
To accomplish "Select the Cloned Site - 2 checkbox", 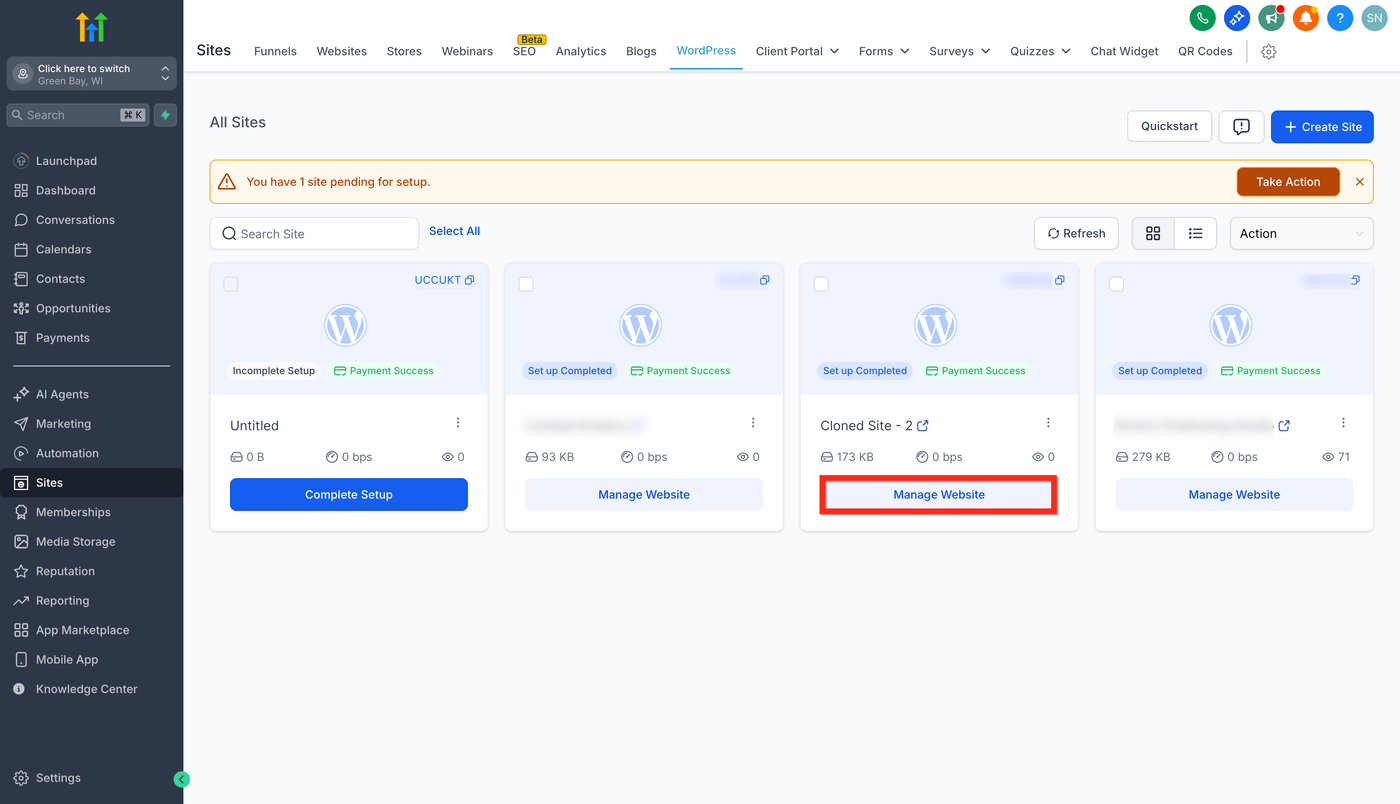I will point(821,284).
